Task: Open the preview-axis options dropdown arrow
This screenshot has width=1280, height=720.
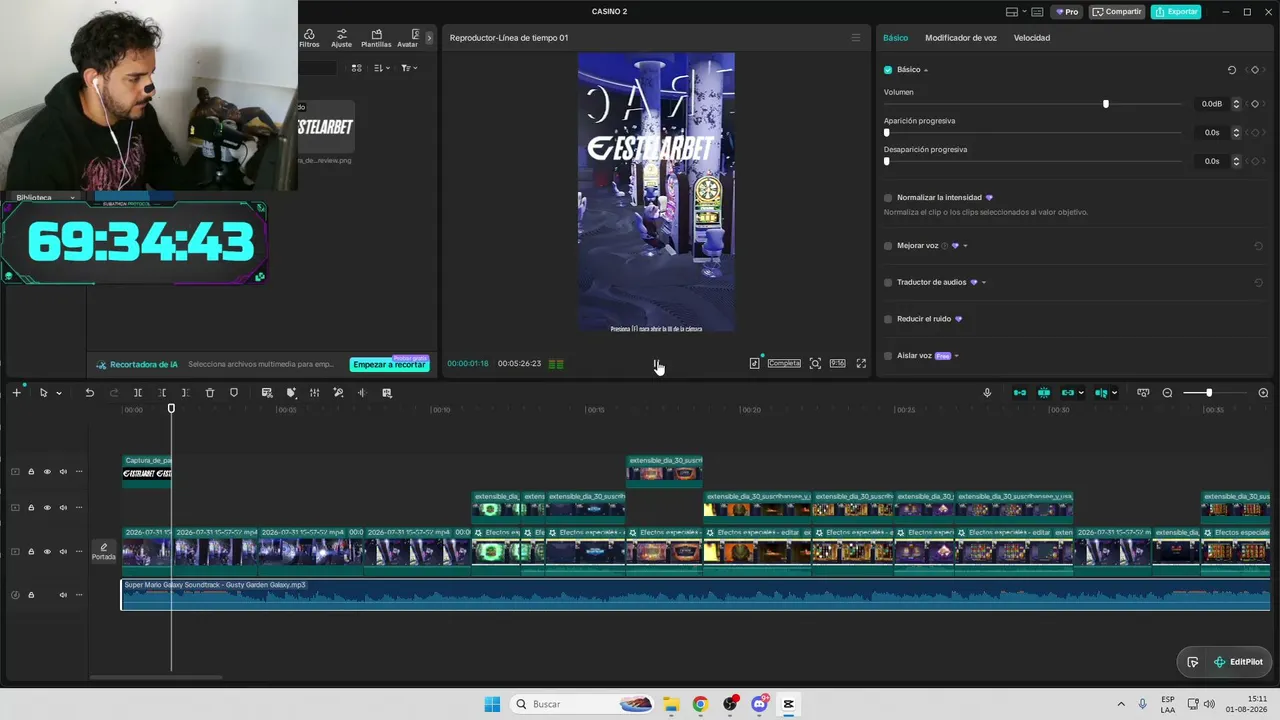Action: click(1114, 393)
